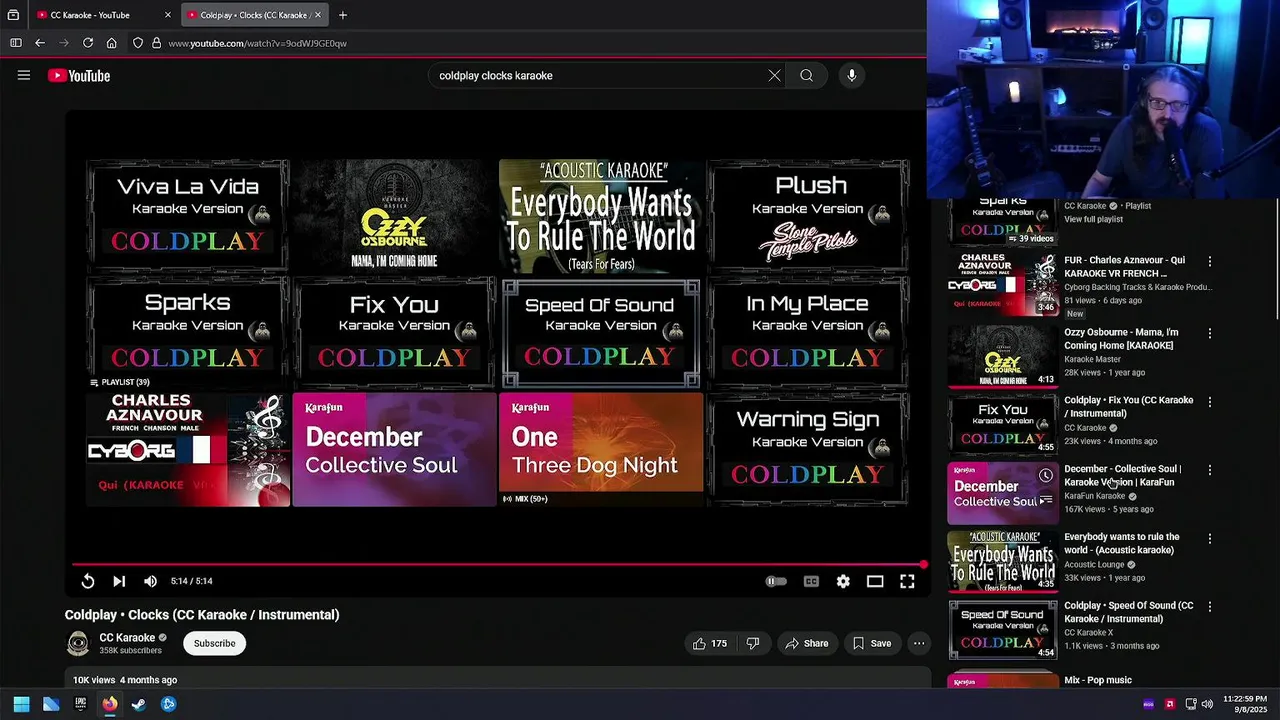Open the YouTube guide hamburger menu

pos(24,75)
